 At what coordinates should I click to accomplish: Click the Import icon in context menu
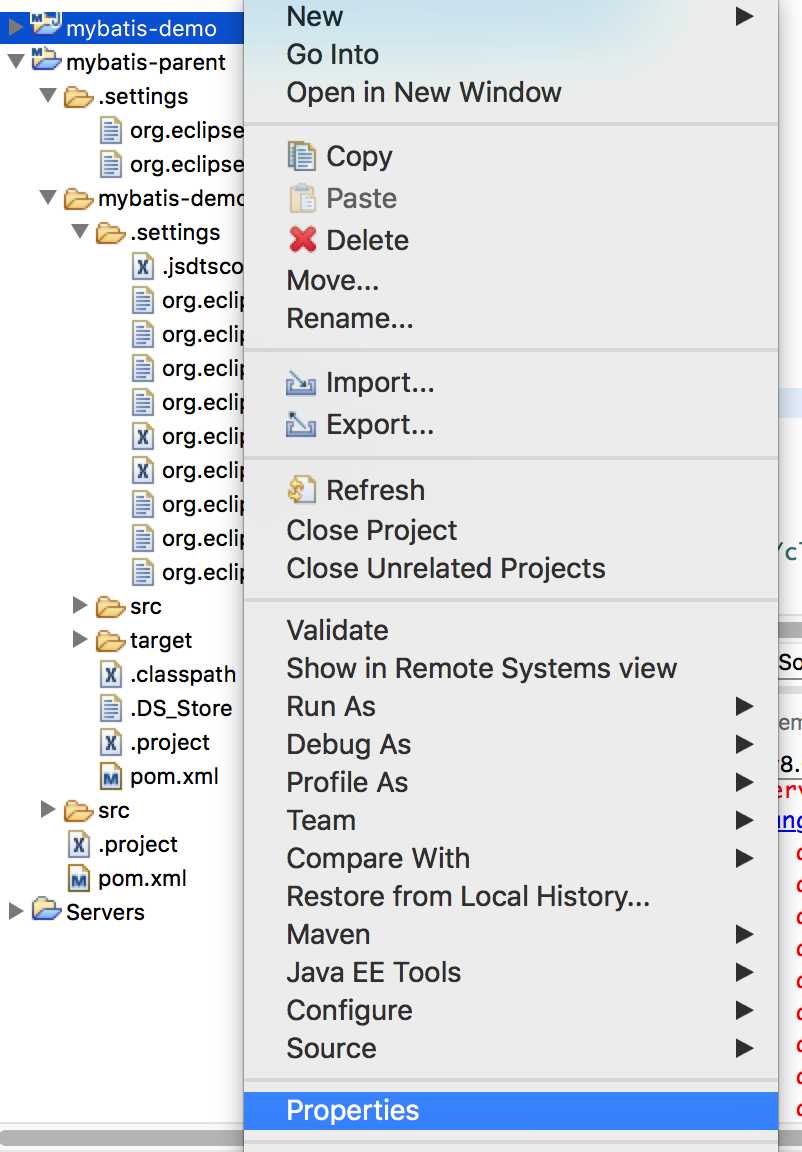click(301, 383)
